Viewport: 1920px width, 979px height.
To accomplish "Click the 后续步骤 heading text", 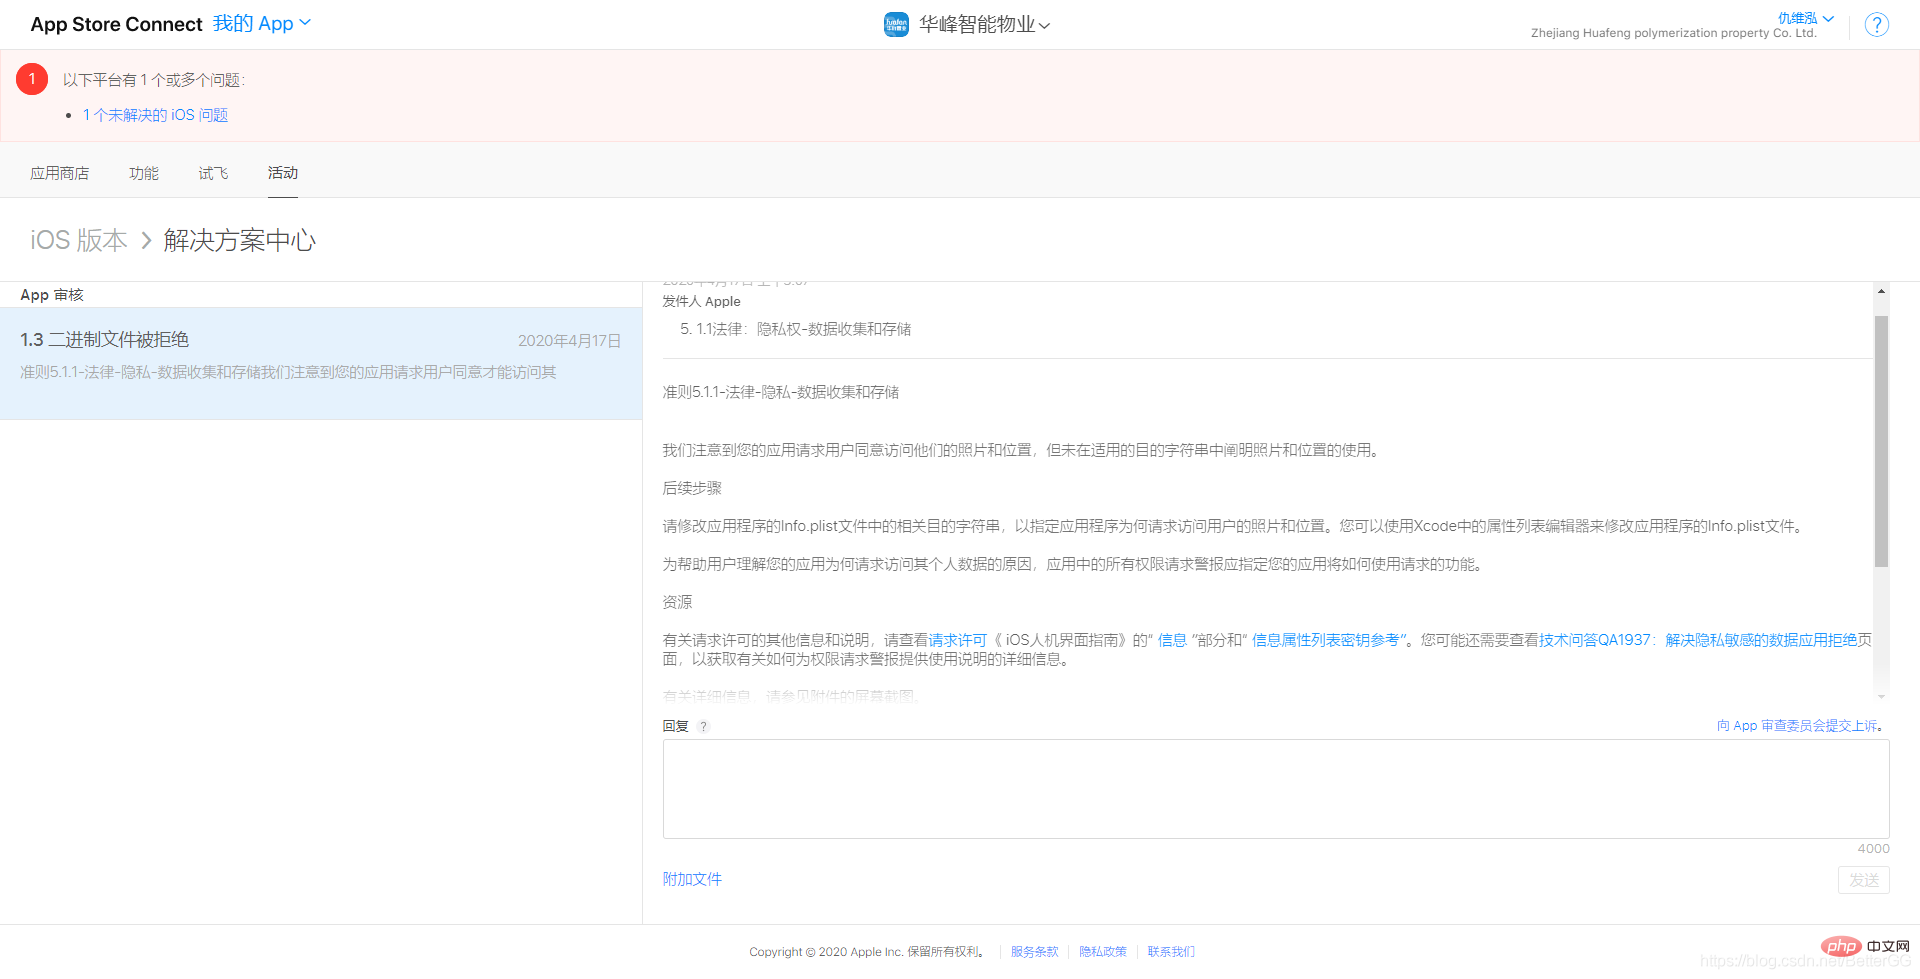I will (x=692, y=488).
